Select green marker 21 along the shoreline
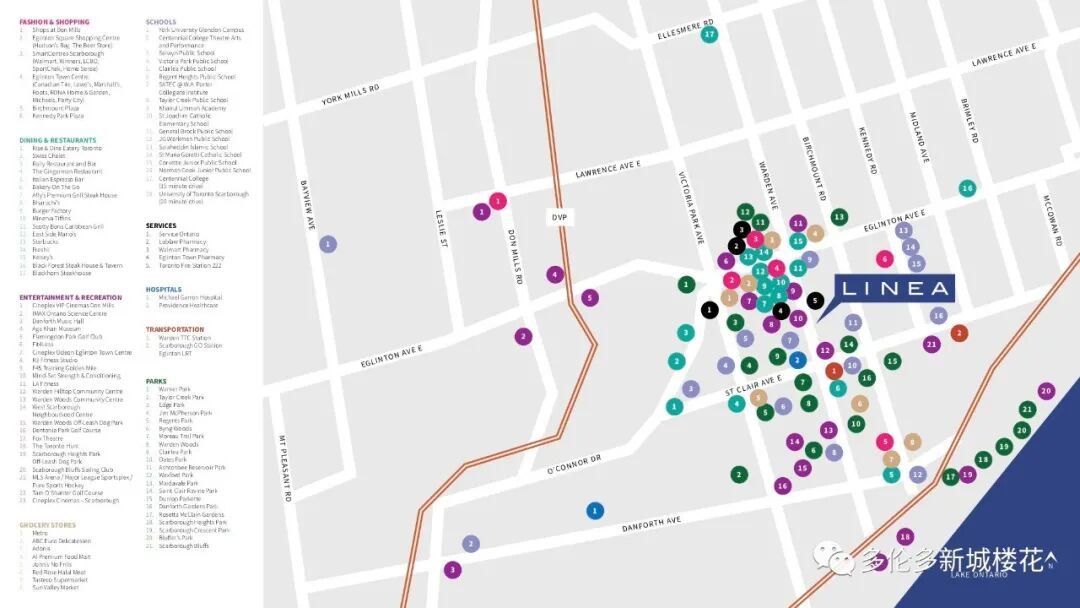This screenshot has height=608, width=1080. pos(1028,409)
